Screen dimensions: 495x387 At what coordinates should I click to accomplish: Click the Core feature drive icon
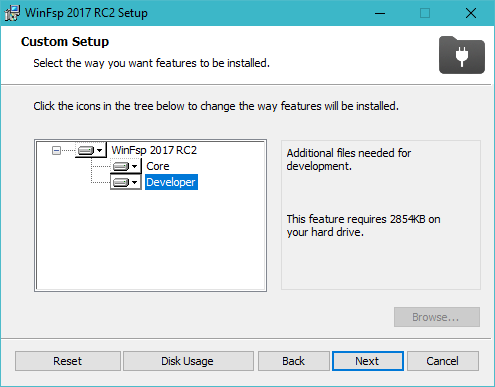pyautogui.click(x=121, y=166)
